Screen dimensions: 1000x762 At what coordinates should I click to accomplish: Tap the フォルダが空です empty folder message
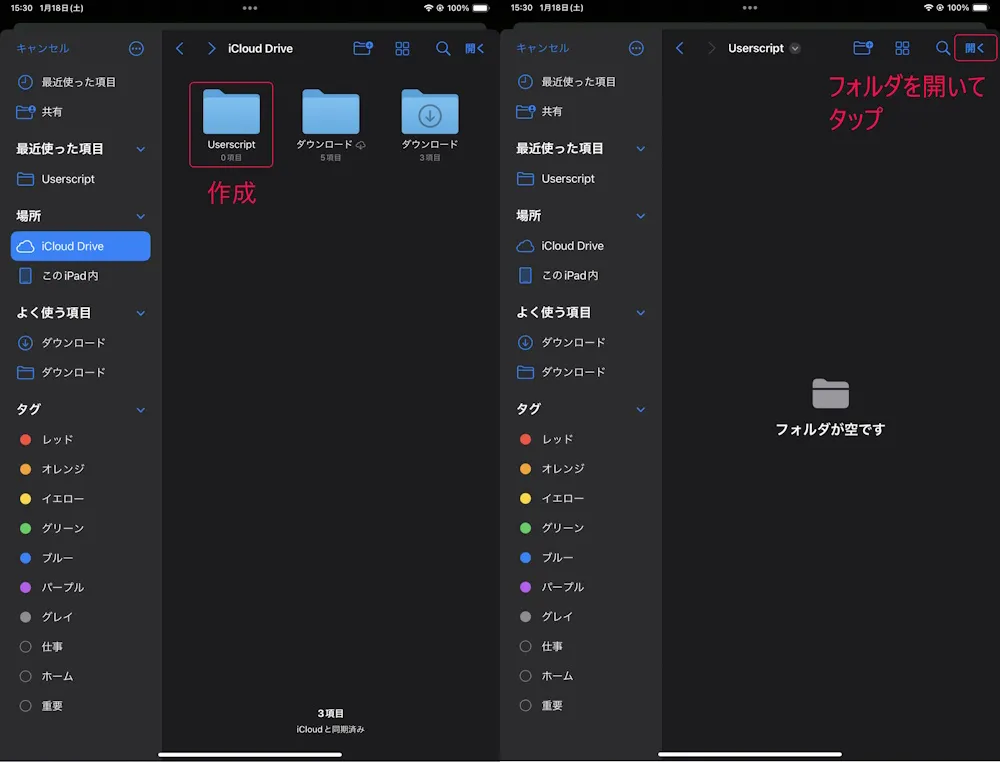(830, 430)
